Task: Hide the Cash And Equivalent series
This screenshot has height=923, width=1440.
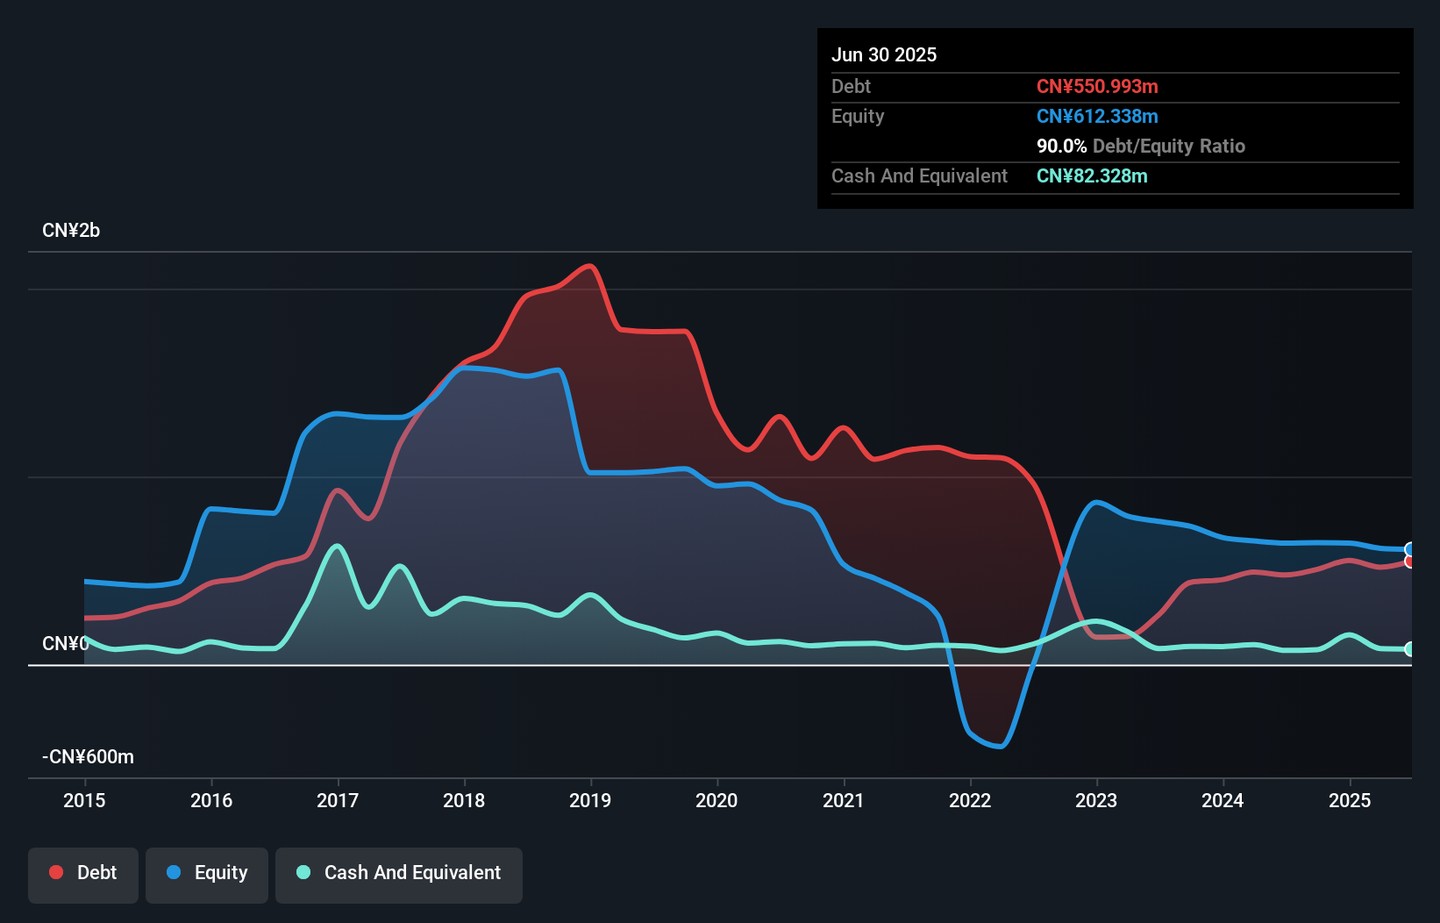Action: click(399, 873)
